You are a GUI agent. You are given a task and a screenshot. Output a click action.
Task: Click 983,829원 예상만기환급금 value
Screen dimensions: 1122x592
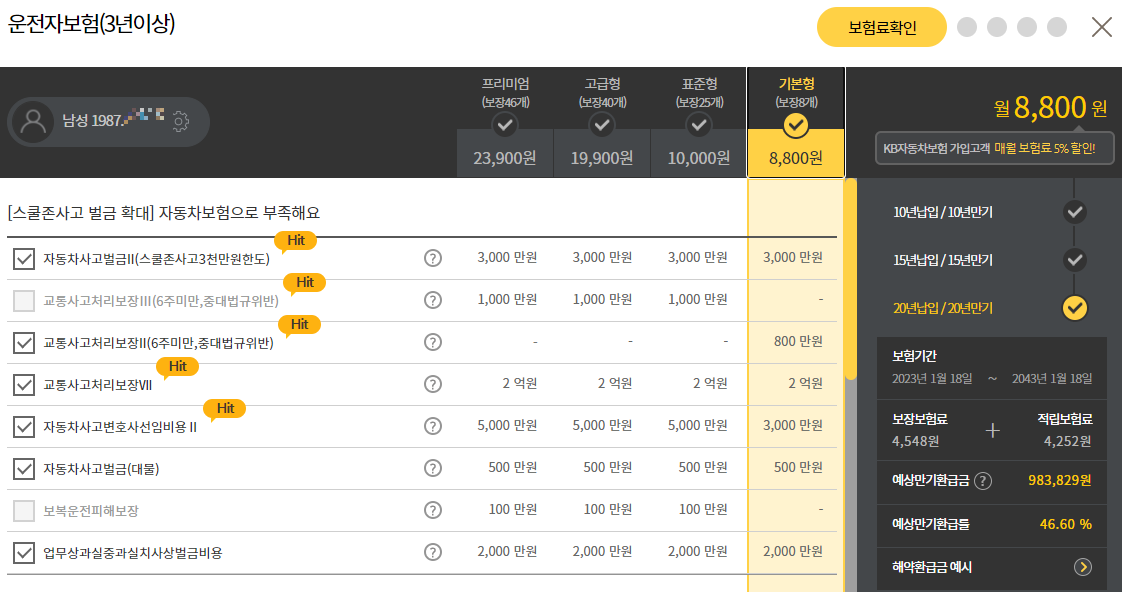1060,480
